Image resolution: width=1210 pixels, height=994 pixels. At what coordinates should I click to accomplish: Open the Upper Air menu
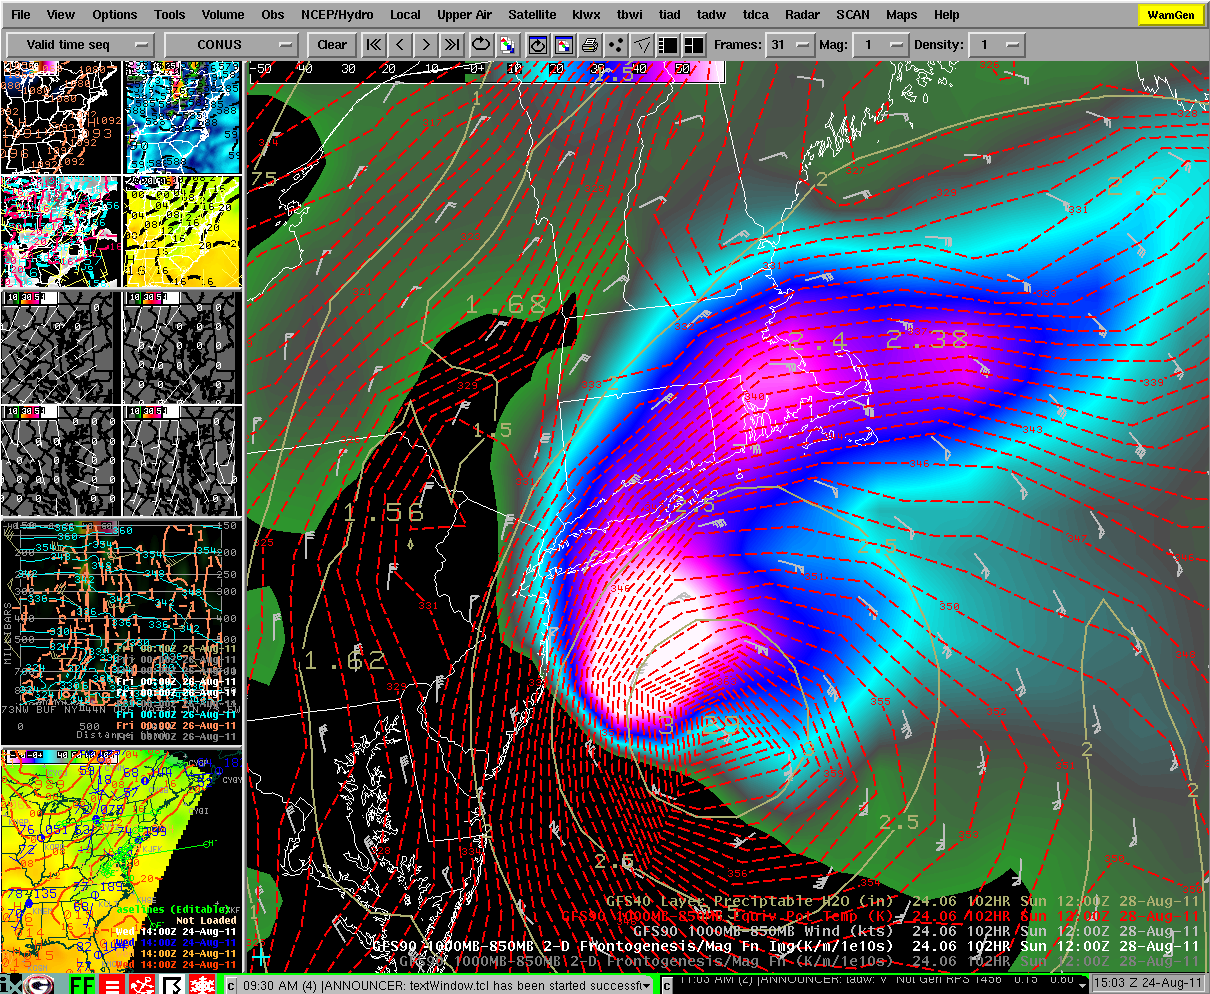(x=465, y=15)
